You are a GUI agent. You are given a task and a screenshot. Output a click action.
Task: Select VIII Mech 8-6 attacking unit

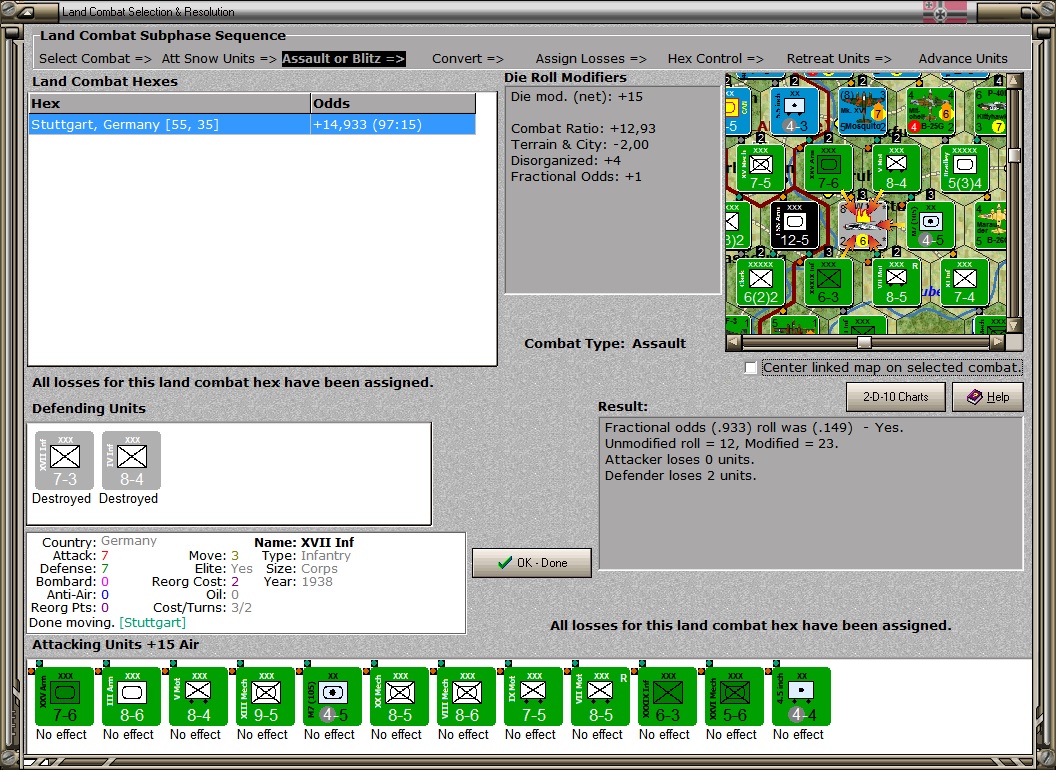467,697
